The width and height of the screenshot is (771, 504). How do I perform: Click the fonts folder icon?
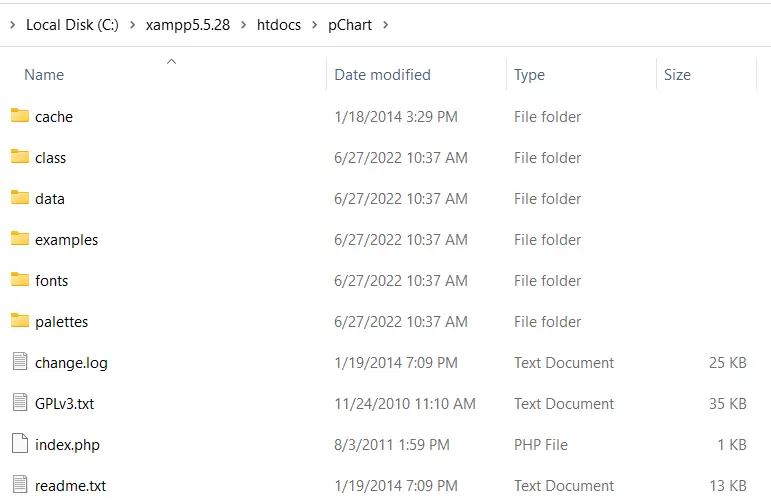(x=20, y=280)
